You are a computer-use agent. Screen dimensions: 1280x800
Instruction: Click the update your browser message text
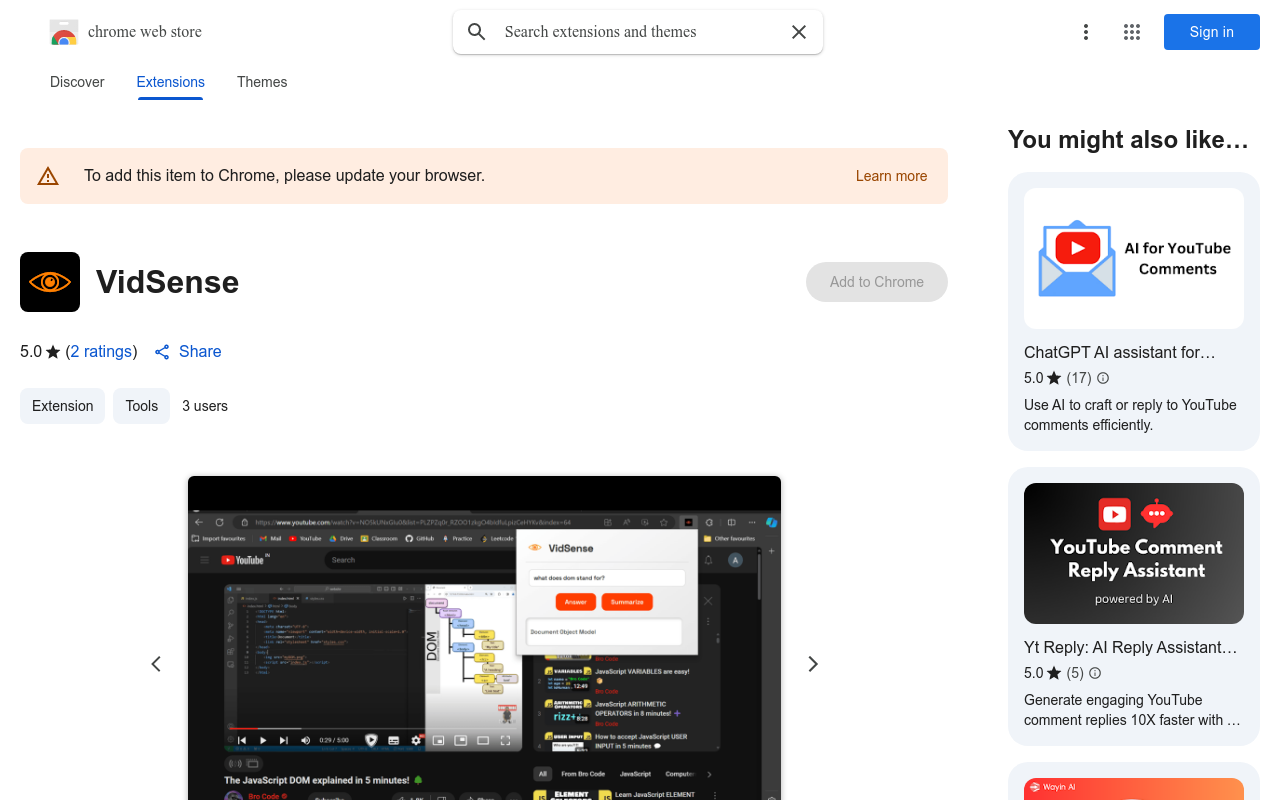pyautogui.click(x=284, y=176)
